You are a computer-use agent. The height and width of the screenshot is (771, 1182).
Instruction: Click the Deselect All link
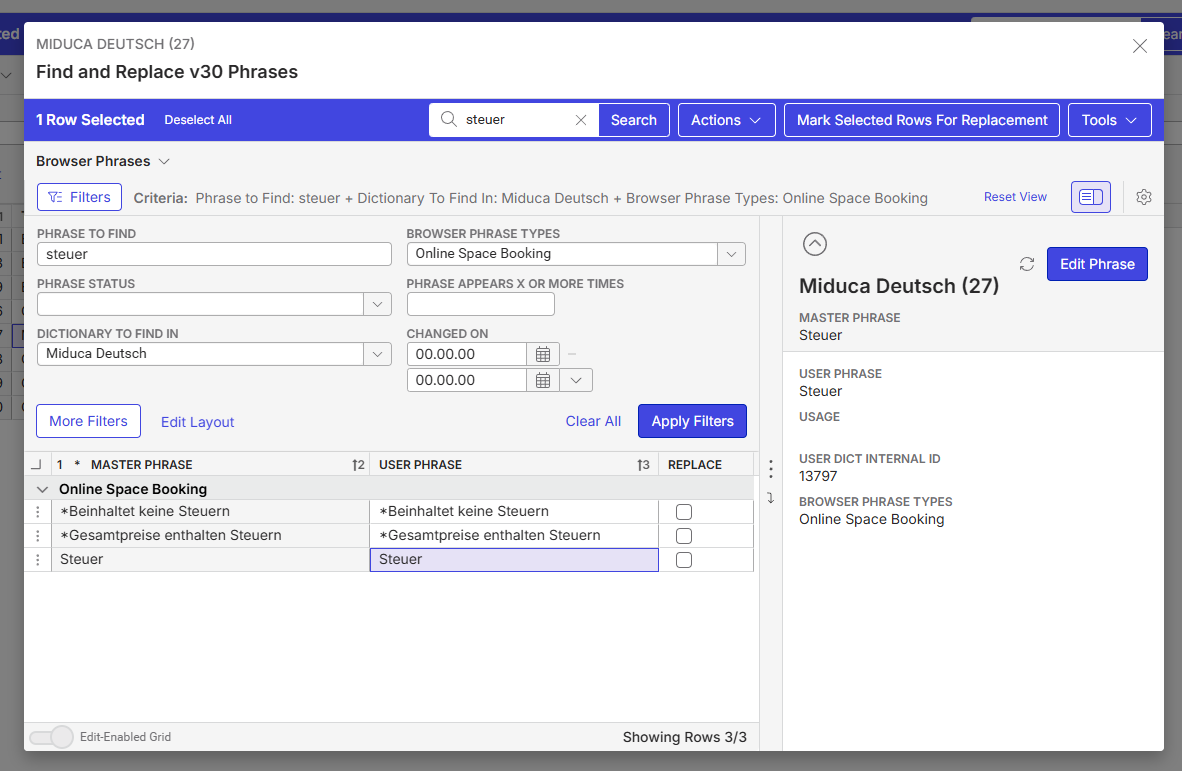pos(198,120)
